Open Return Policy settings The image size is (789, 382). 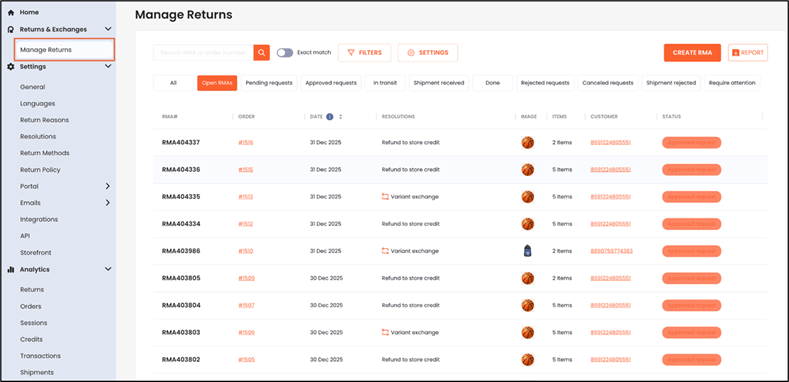click(40, 170)
